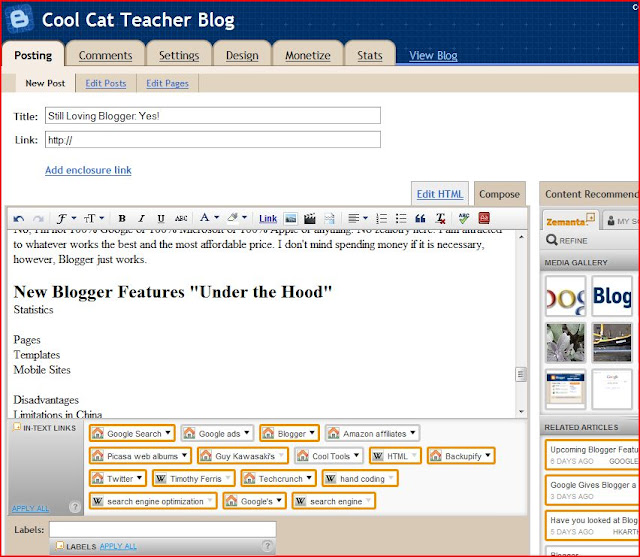Screen dimensions: 640x557
Task: Click the Redo arrow in editor toolbar
Action: click(38, 219)
